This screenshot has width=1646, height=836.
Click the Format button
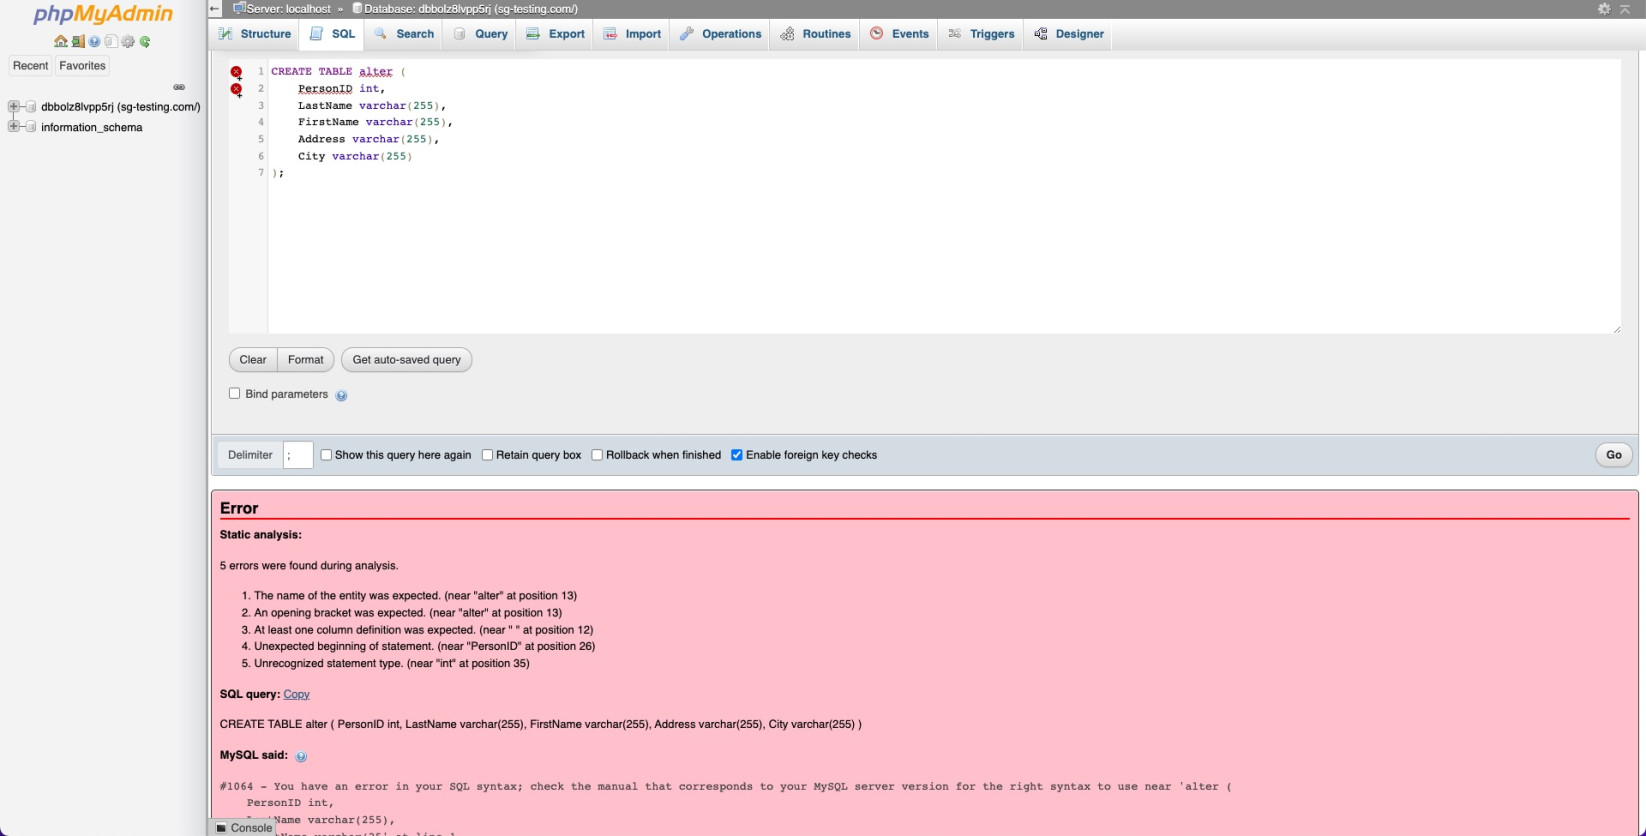[x=306, y=360]
